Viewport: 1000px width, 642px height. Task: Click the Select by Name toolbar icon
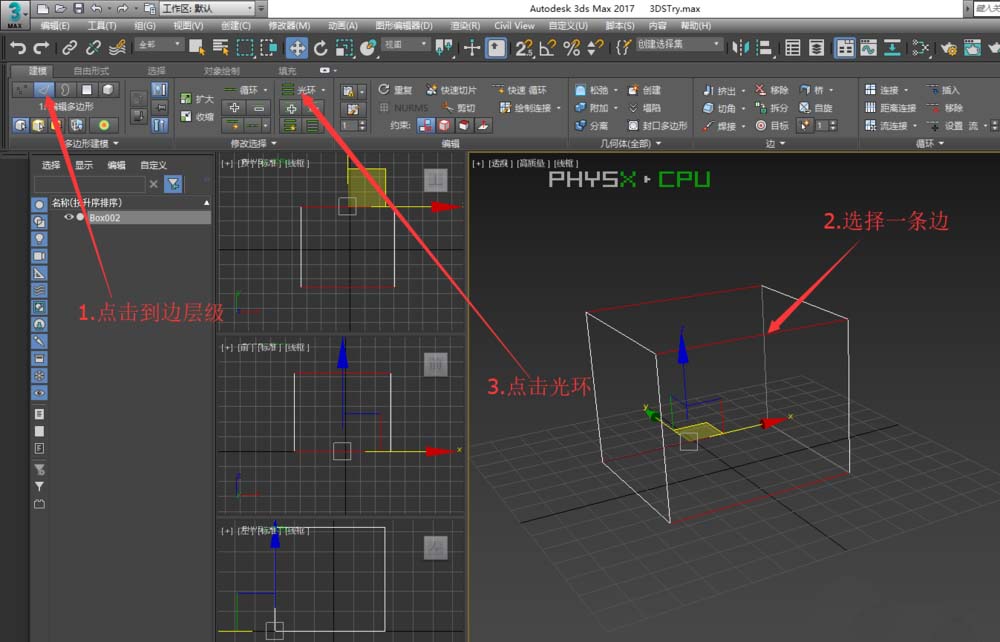[219, 47]
